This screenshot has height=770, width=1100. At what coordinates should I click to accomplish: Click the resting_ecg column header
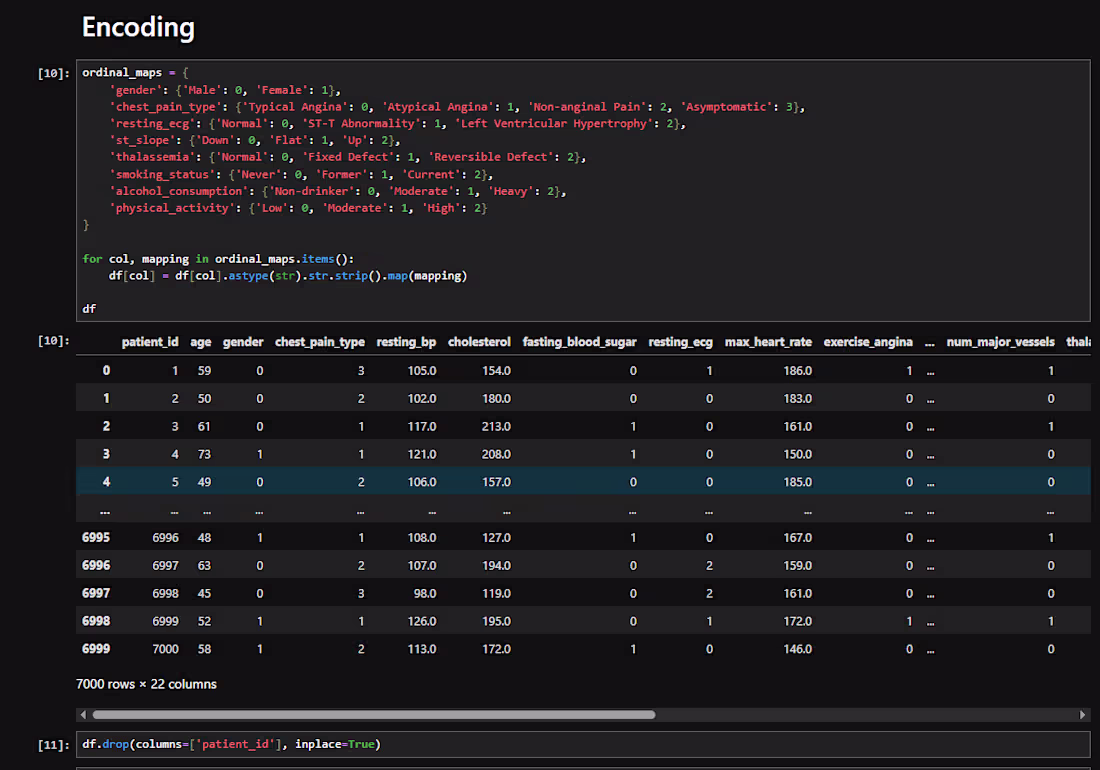pyautogui.click(x=680, y=342)
